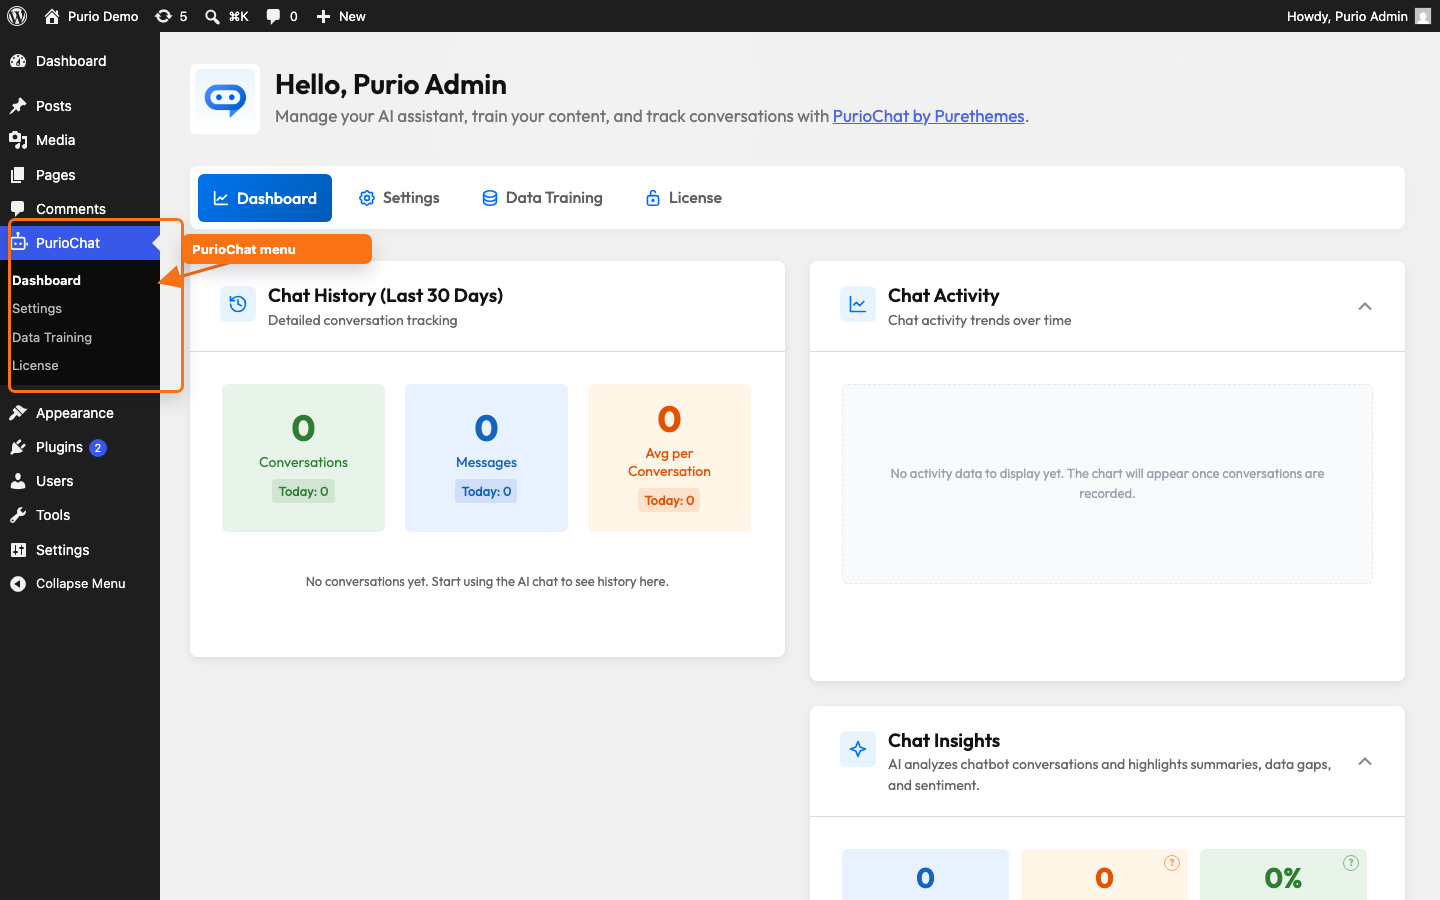Collapse the Chat Activity panel
The width and height of the screenshot is (1440, 900).
point(1365,306)
